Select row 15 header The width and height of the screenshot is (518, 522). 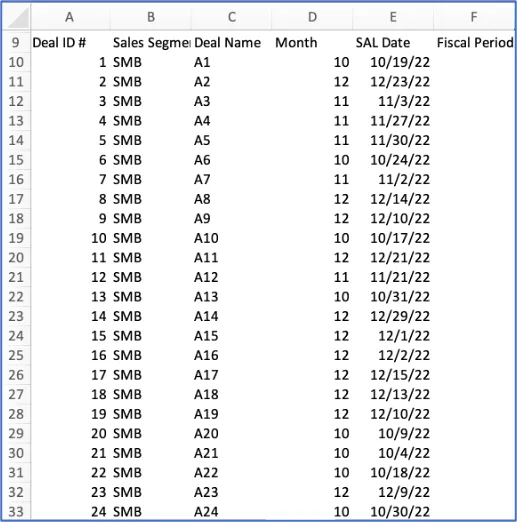(16, 160)
